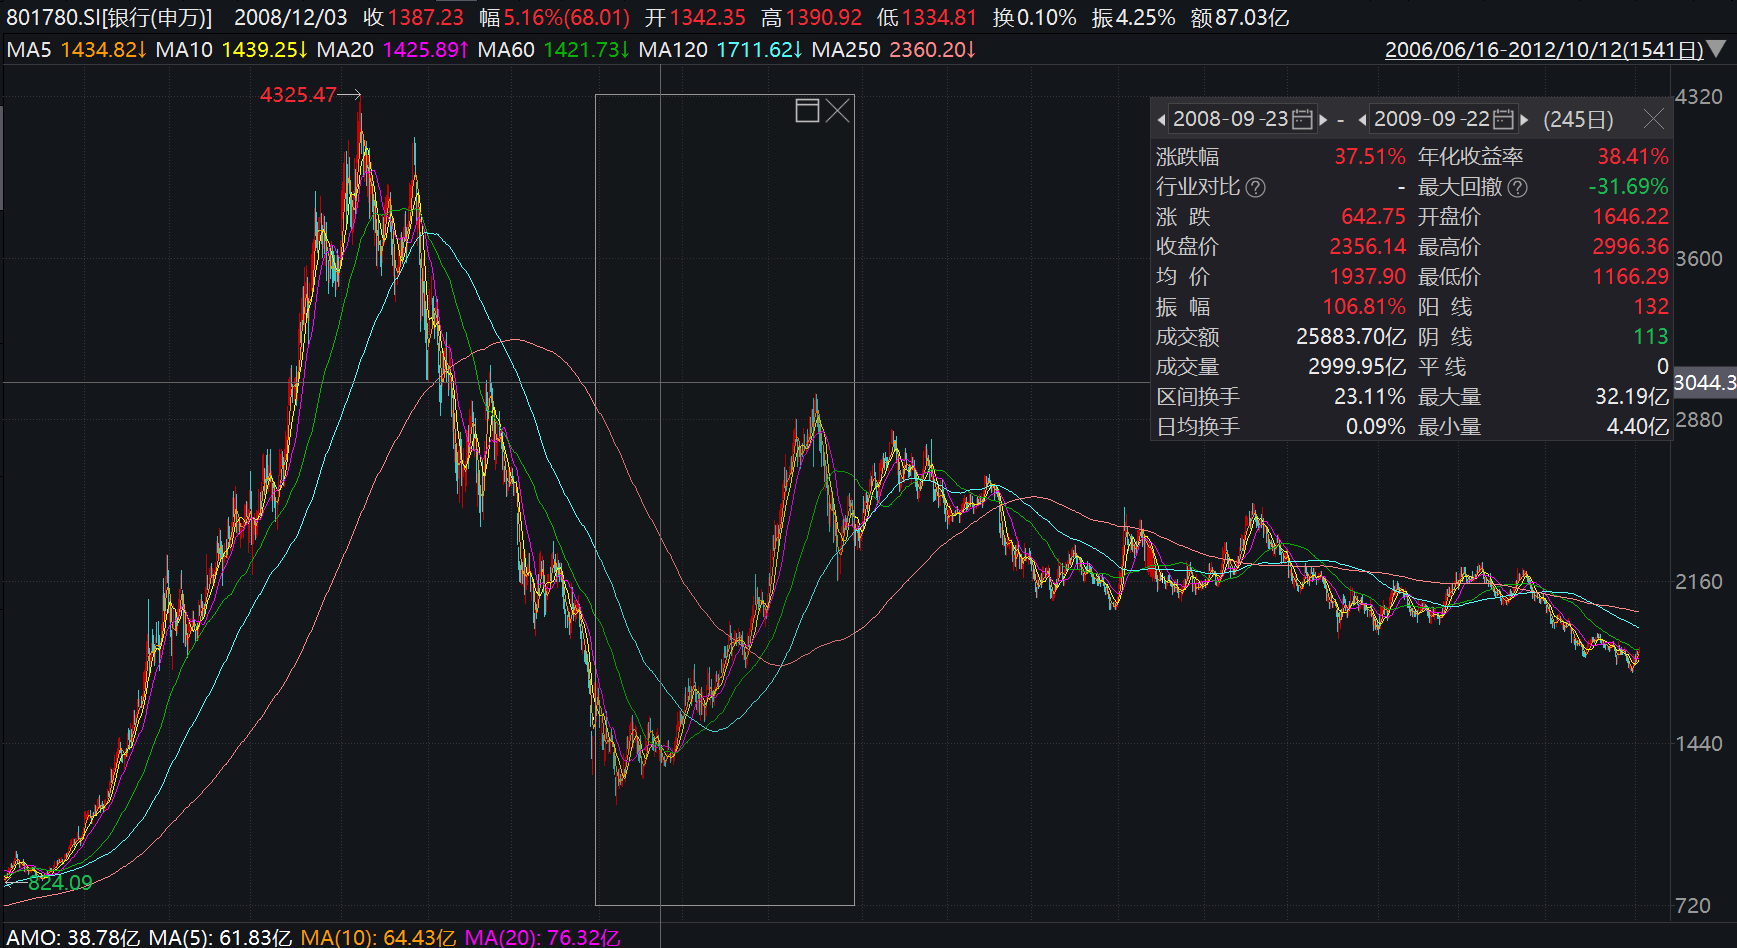Image resolution: width=1737 pixels, height=948 pixels.
Task: Click the MA250 2360.20 indicator label
Action: [893, 49]
